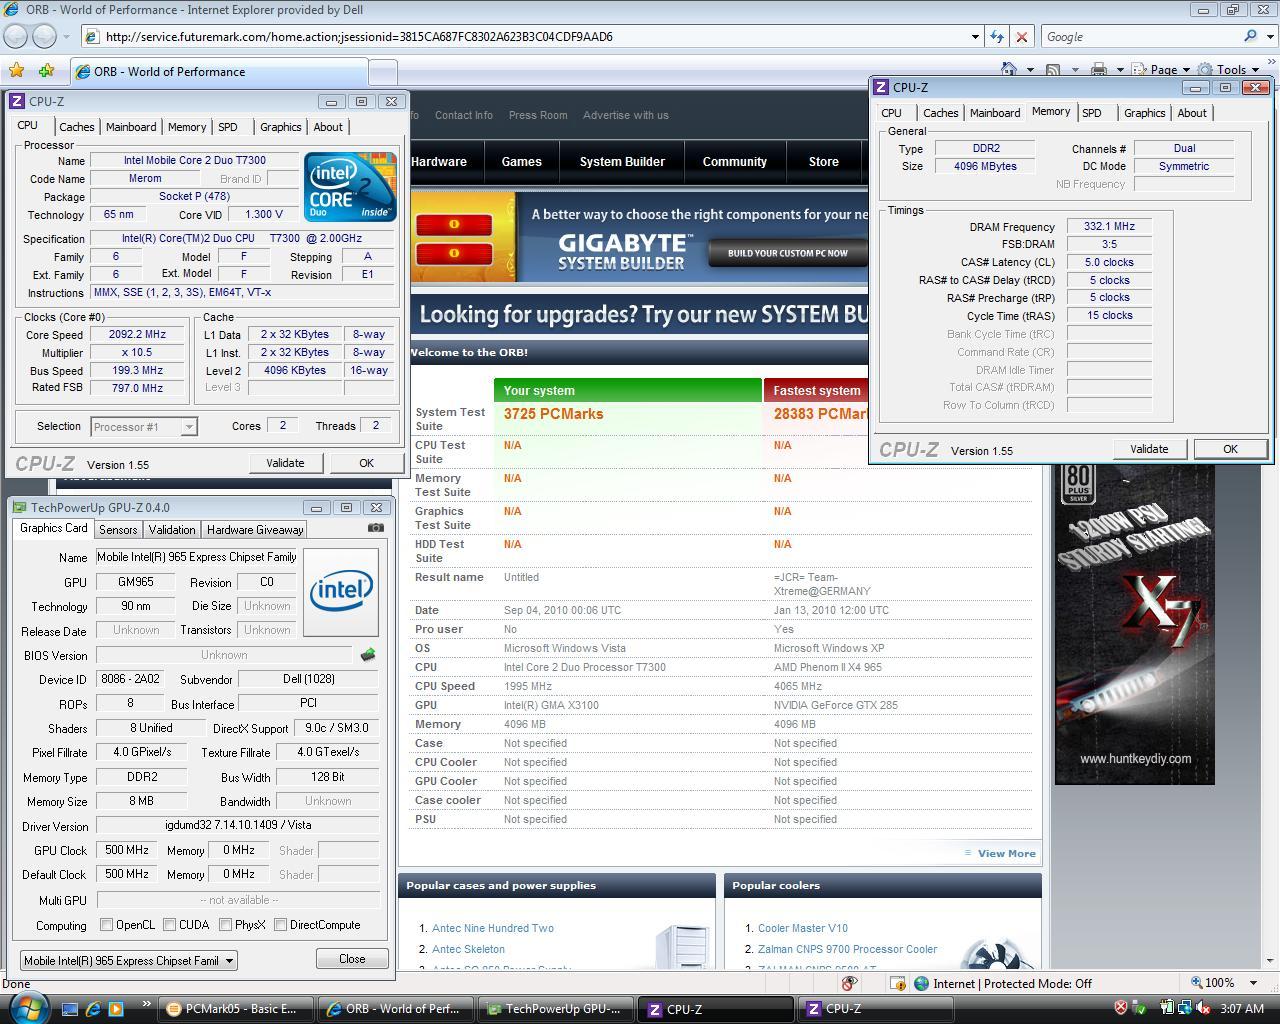Click Close button in GPU-Z
The image size is (1280, 1024).
tap(352, 958)
